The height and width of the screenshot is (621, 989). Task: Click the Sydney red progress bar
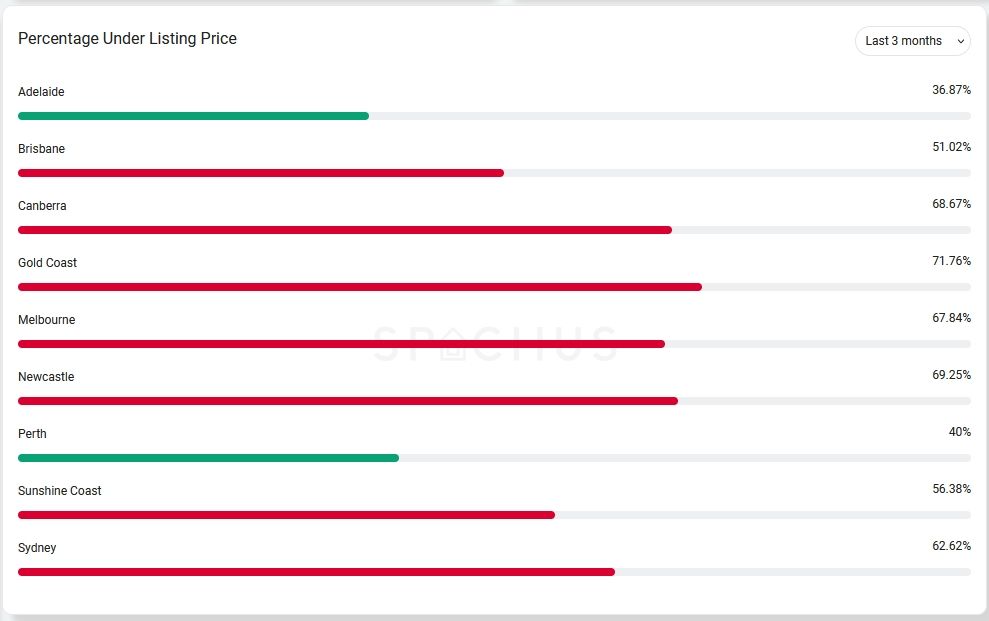(x=316, y=572)
